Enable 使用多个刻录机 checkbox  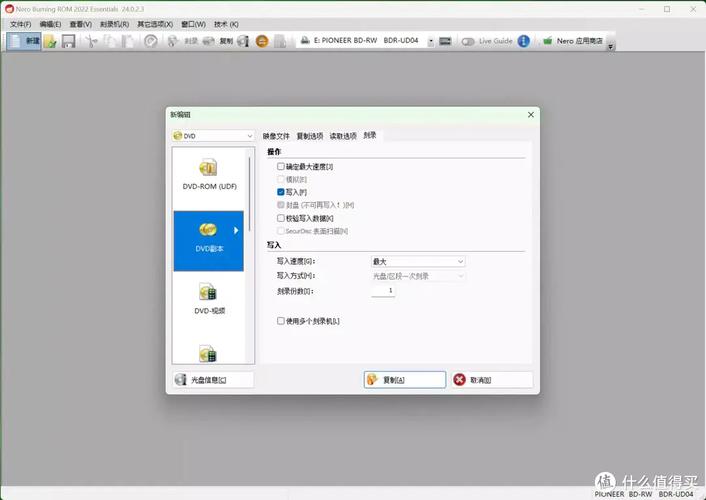point(281,321)
